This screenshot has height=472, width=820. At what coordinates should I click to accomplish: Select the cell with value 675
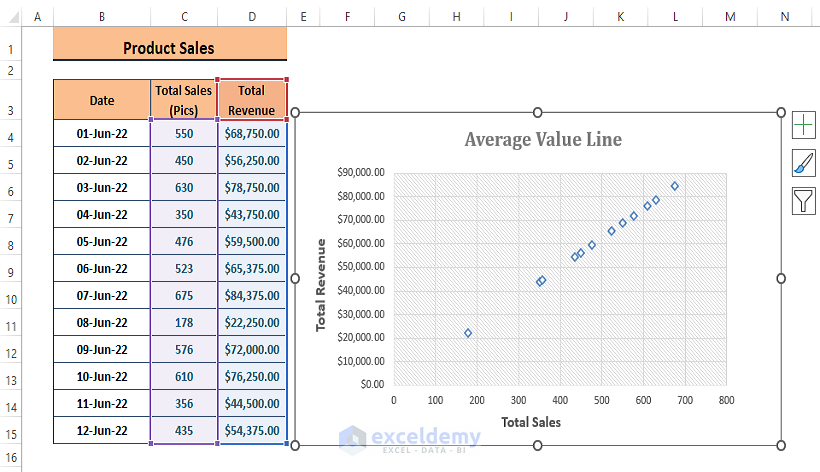coord(184,295)
